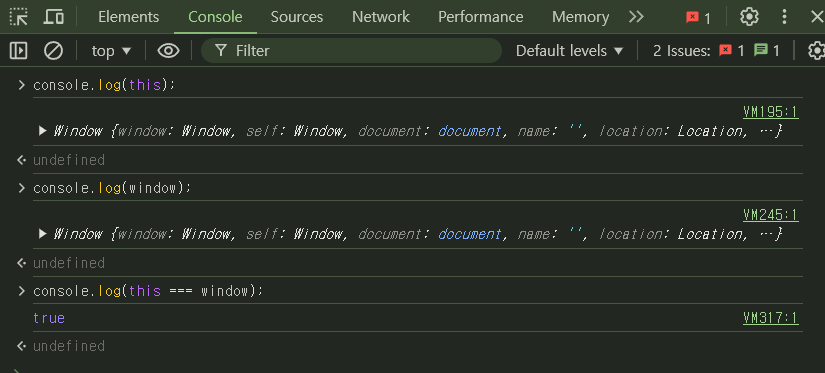
Task: Click the blue document link in first Window output
Action: click(x=470, y=131)
